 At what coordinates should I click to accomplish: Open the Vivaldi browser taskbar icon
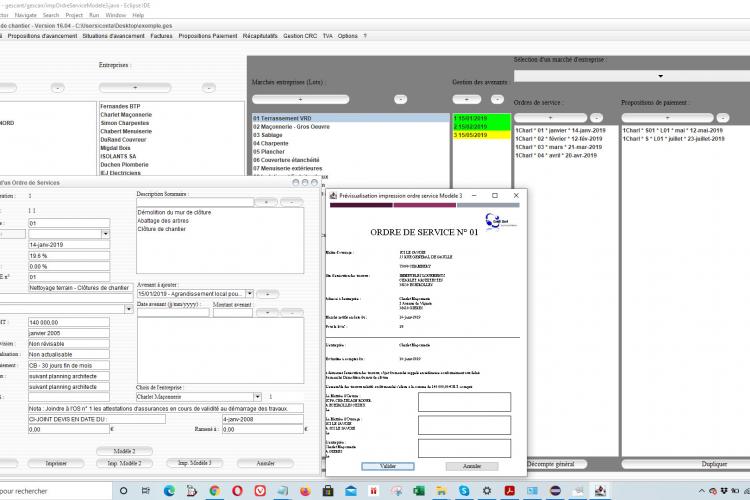[x=260, y=490]
